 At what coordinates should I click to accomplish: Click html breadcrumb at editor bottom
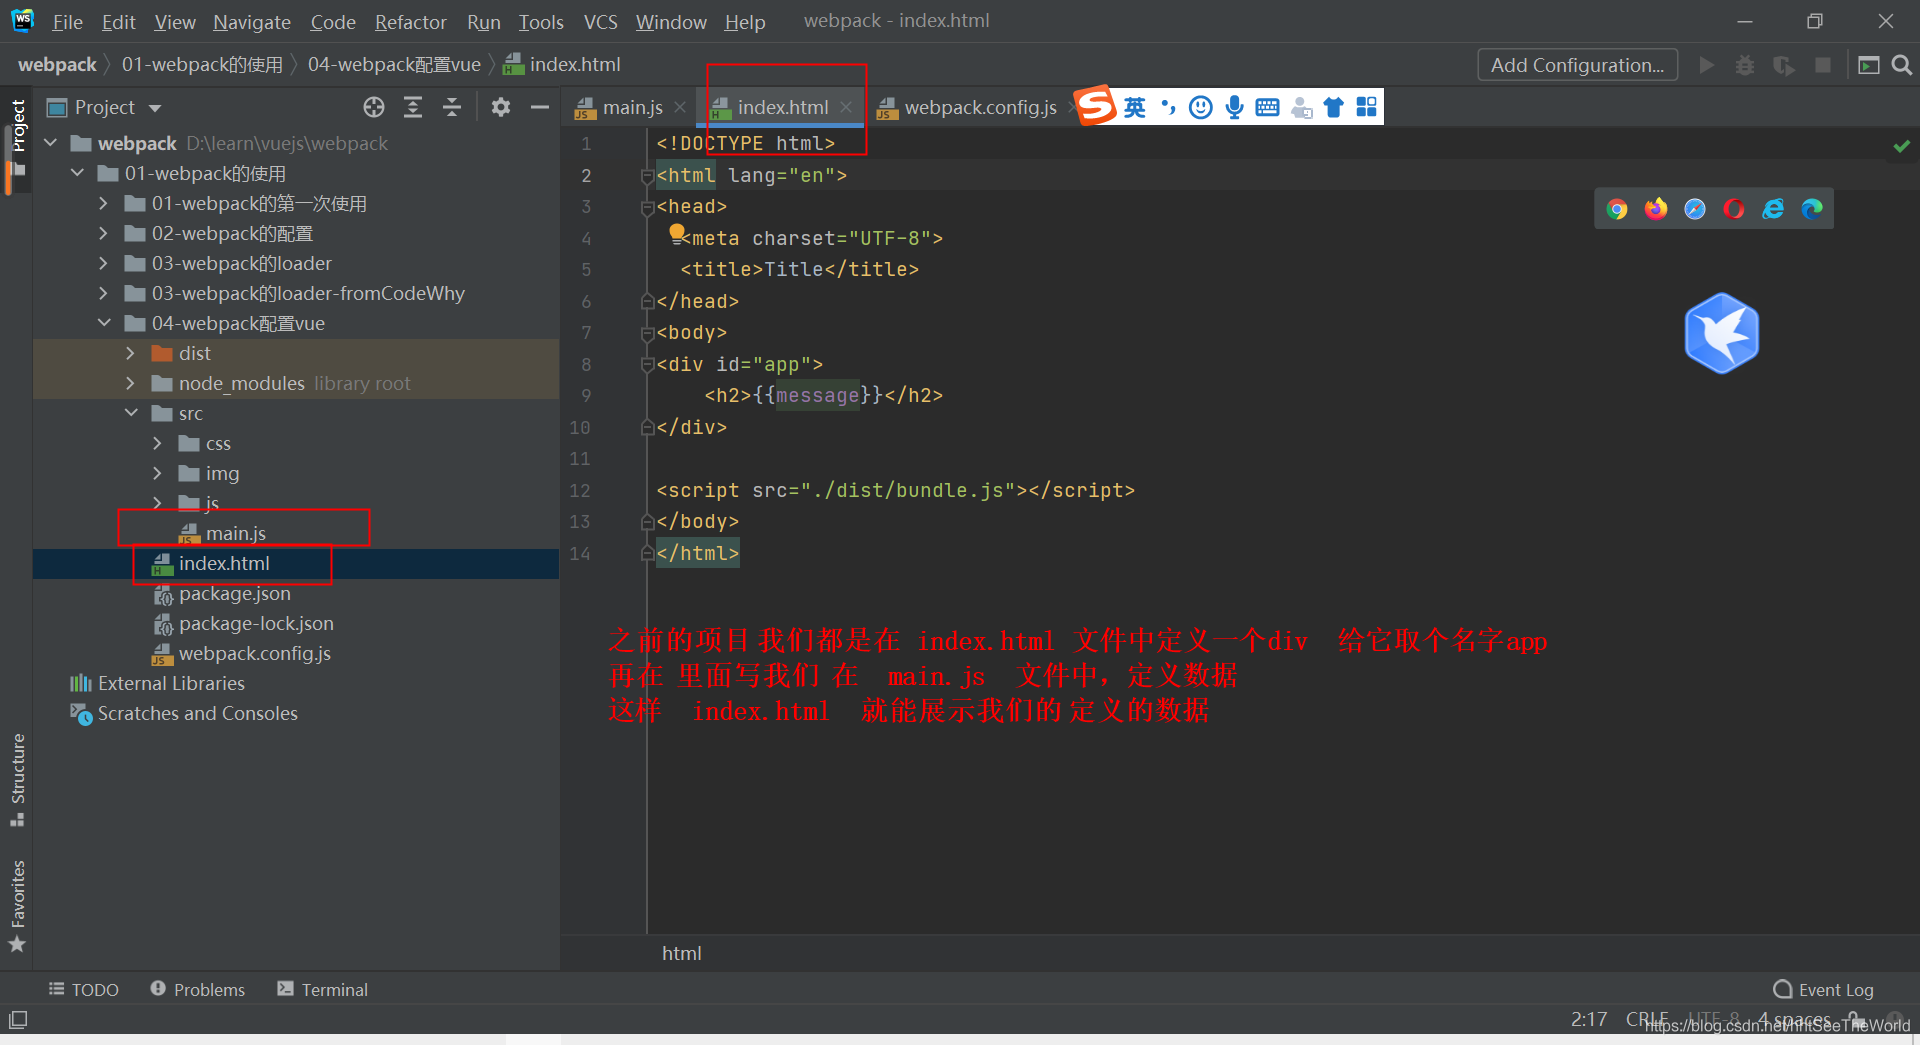coord(681,953)
